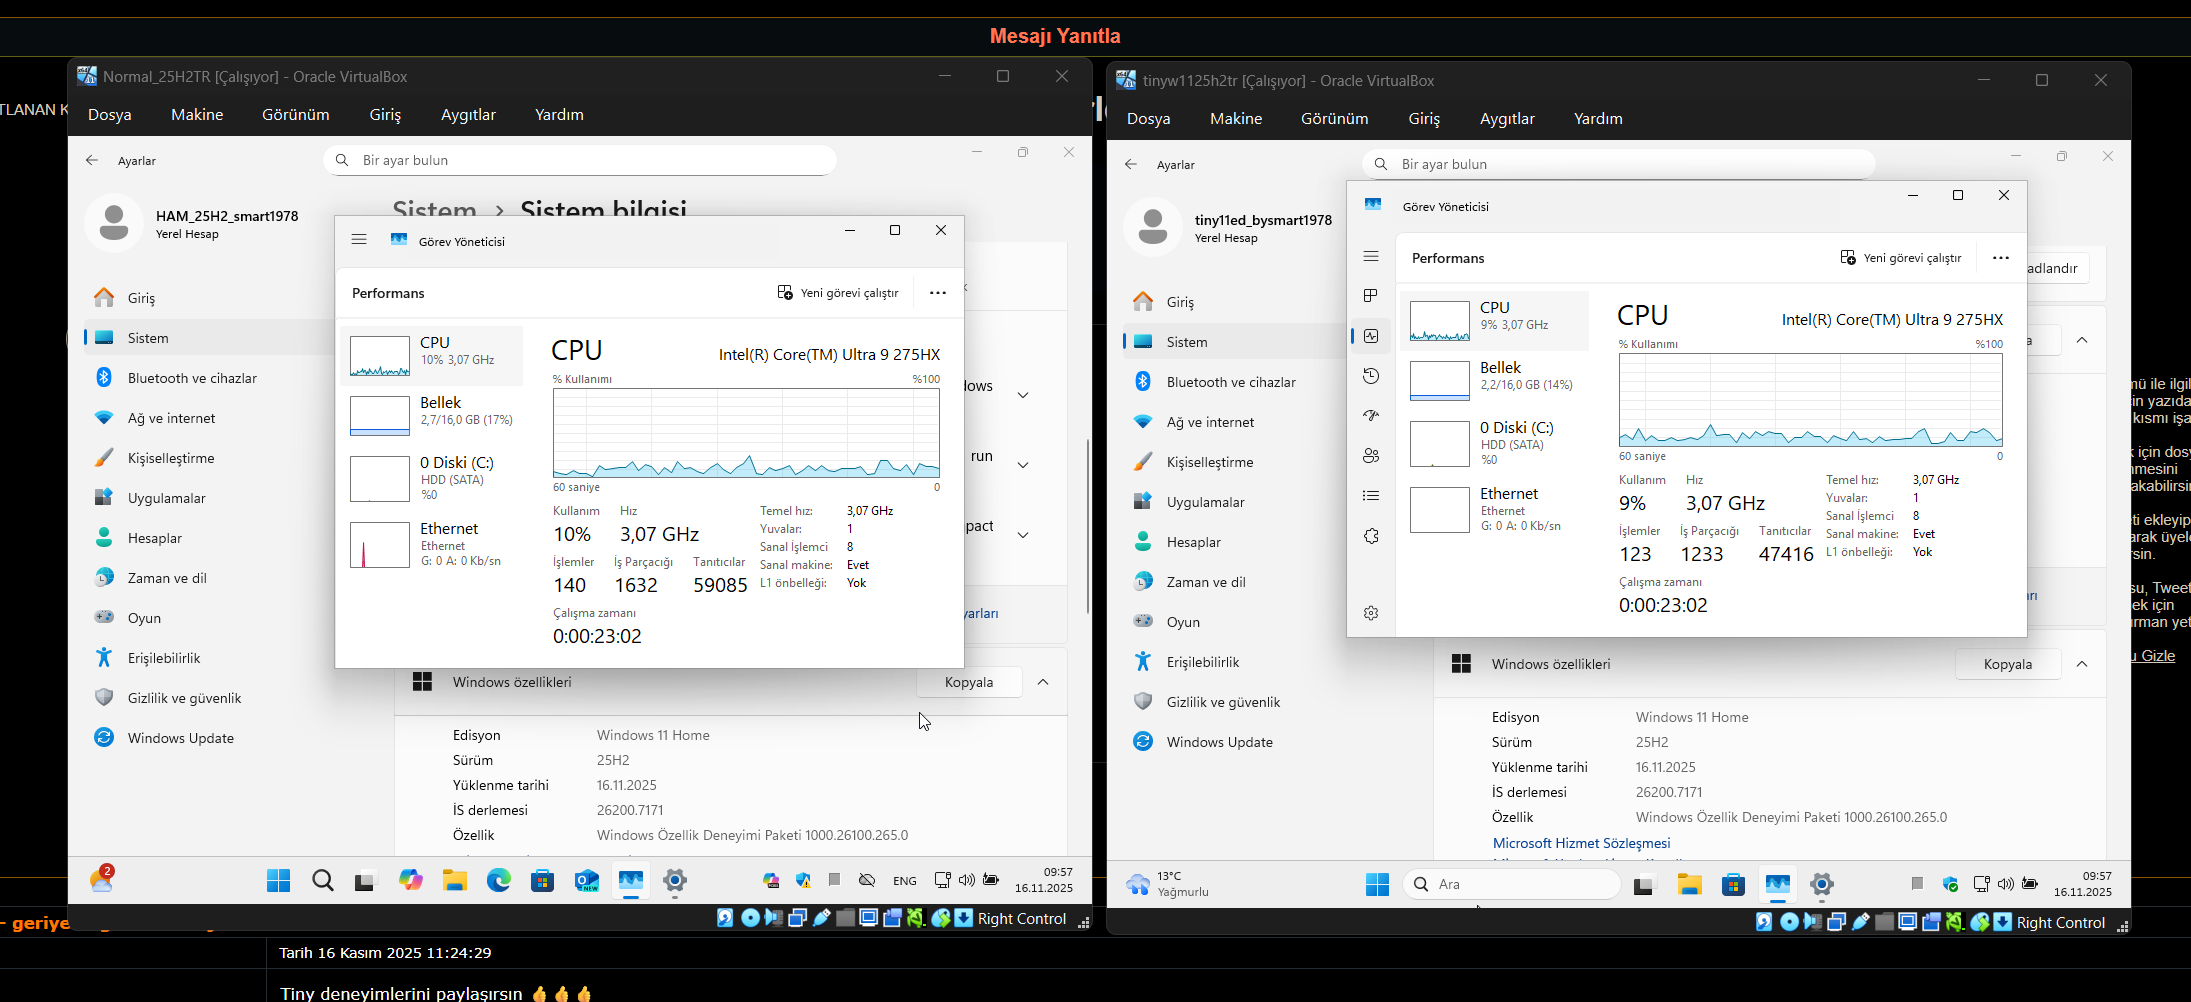This screenshot has height=1002, width=2191.
Task: Collapse Windows özellikleri section in tinyw1125h2tr VM
Action: 2082,664
